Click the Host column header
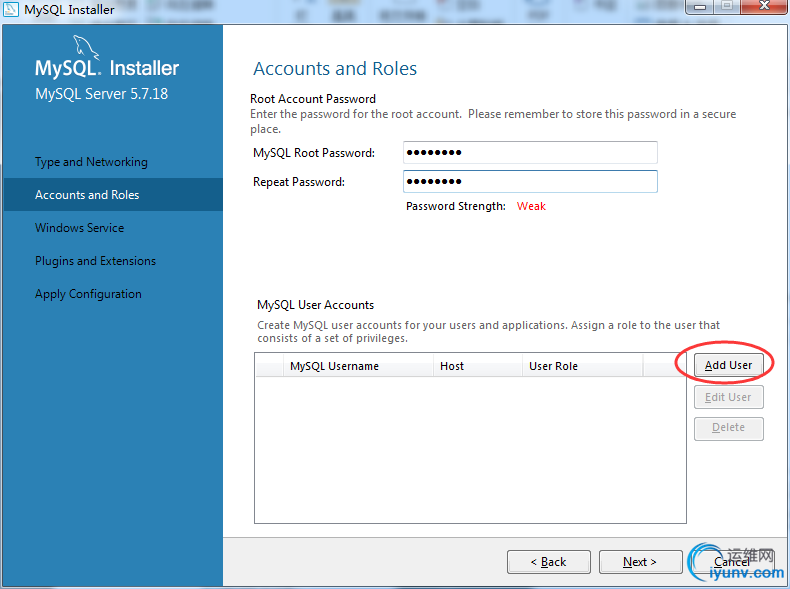Viewport: 790px width, 589px height. (x=477, y=366)
